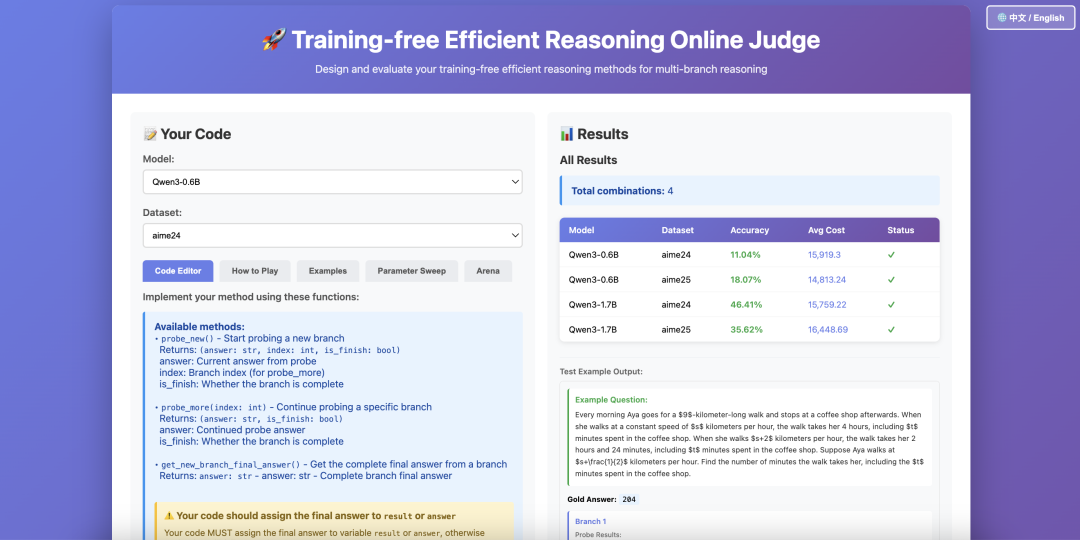This screenshot has height=540, width=1080.
Task: Click the Model cell of the Qwen3-1.7B aime25 row
Action: point(593,330)
